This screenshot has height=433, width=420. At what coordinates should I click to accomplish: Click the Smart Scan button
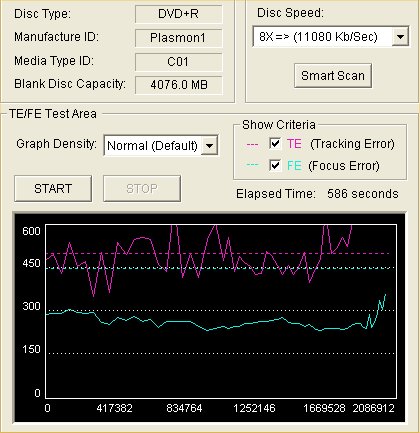(x=333, y=76)
